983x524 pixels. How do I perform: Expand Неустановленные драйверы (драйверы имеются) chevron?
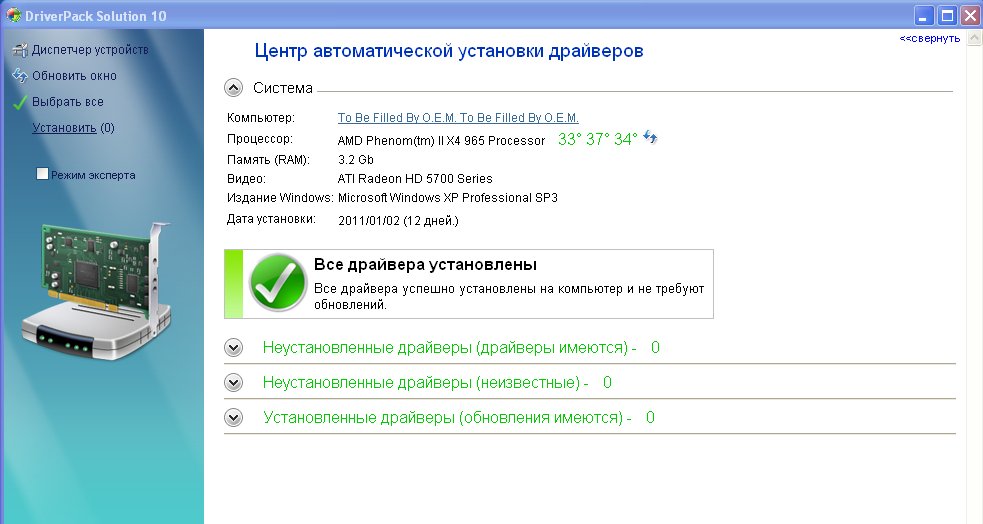click(x=233, y=348)
